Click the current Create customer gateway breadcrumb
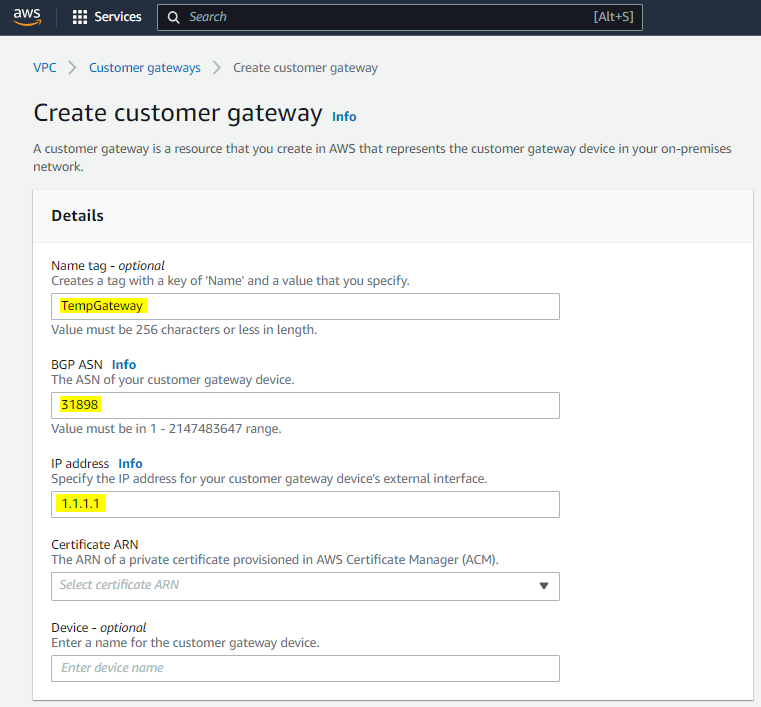Viewport: 761px width, 707px height. point(305,68)
